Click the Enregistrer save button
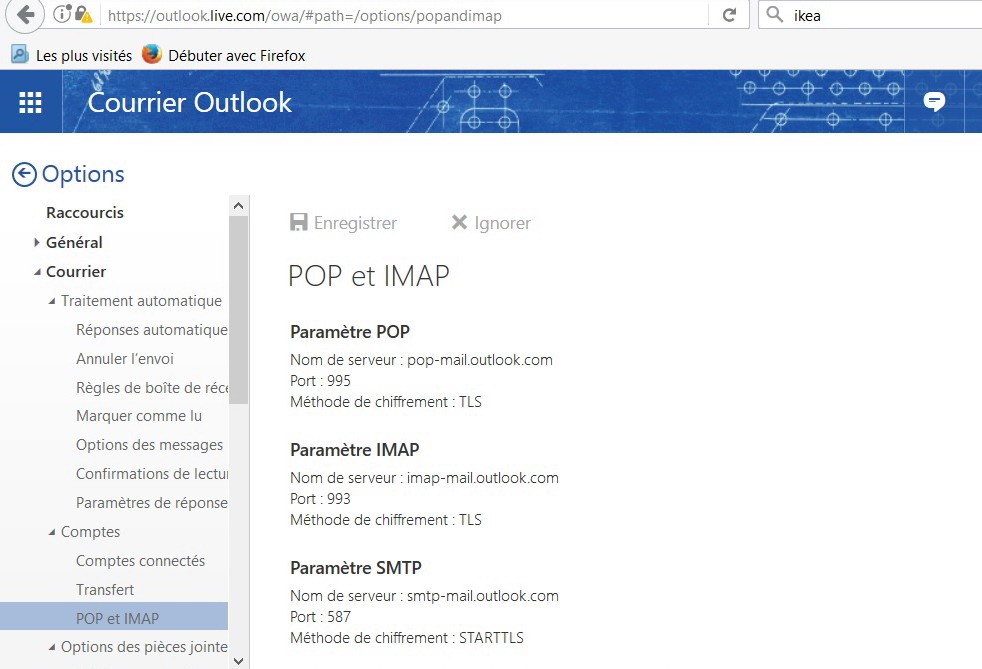 click(x=343, y=222)
